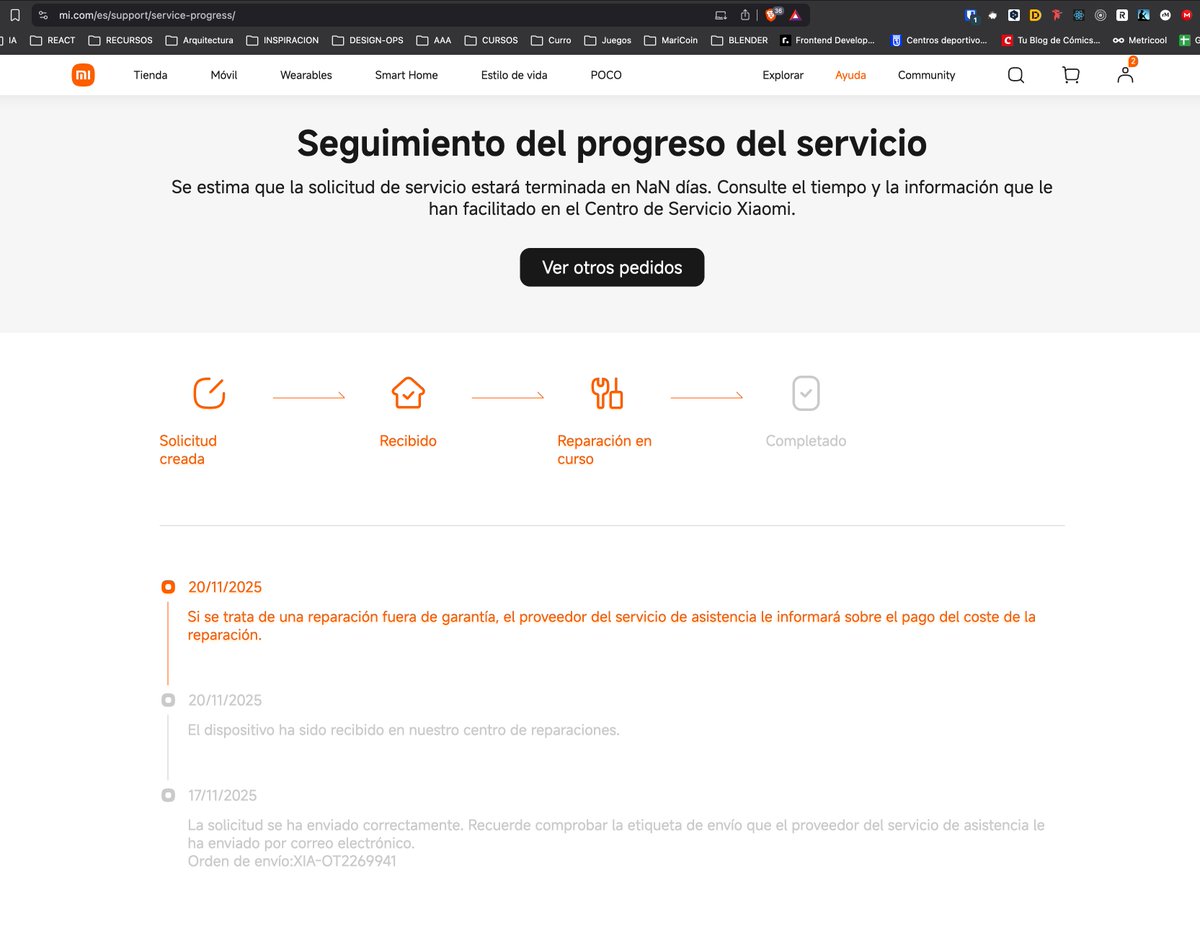
Task: Click the Solicitud creada step icon
Action: [x=209, y=393]
